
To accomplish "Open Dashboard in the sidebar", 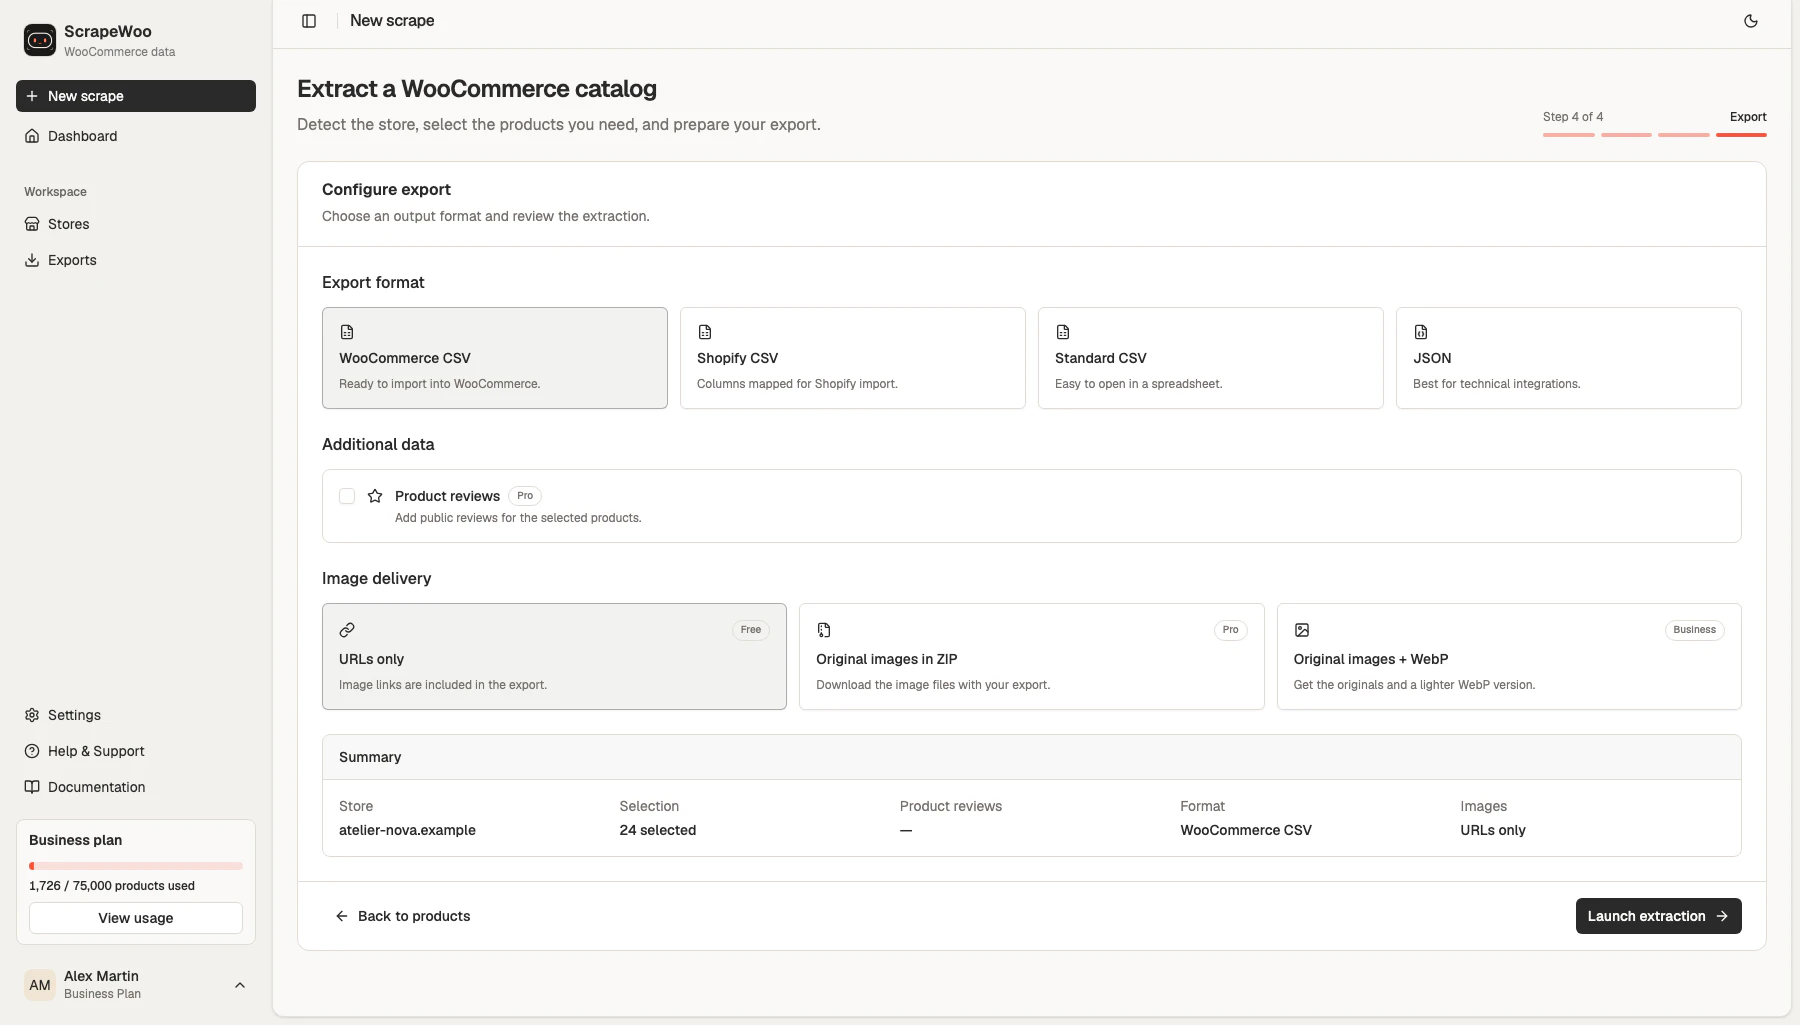I will [x=136, y=136].
